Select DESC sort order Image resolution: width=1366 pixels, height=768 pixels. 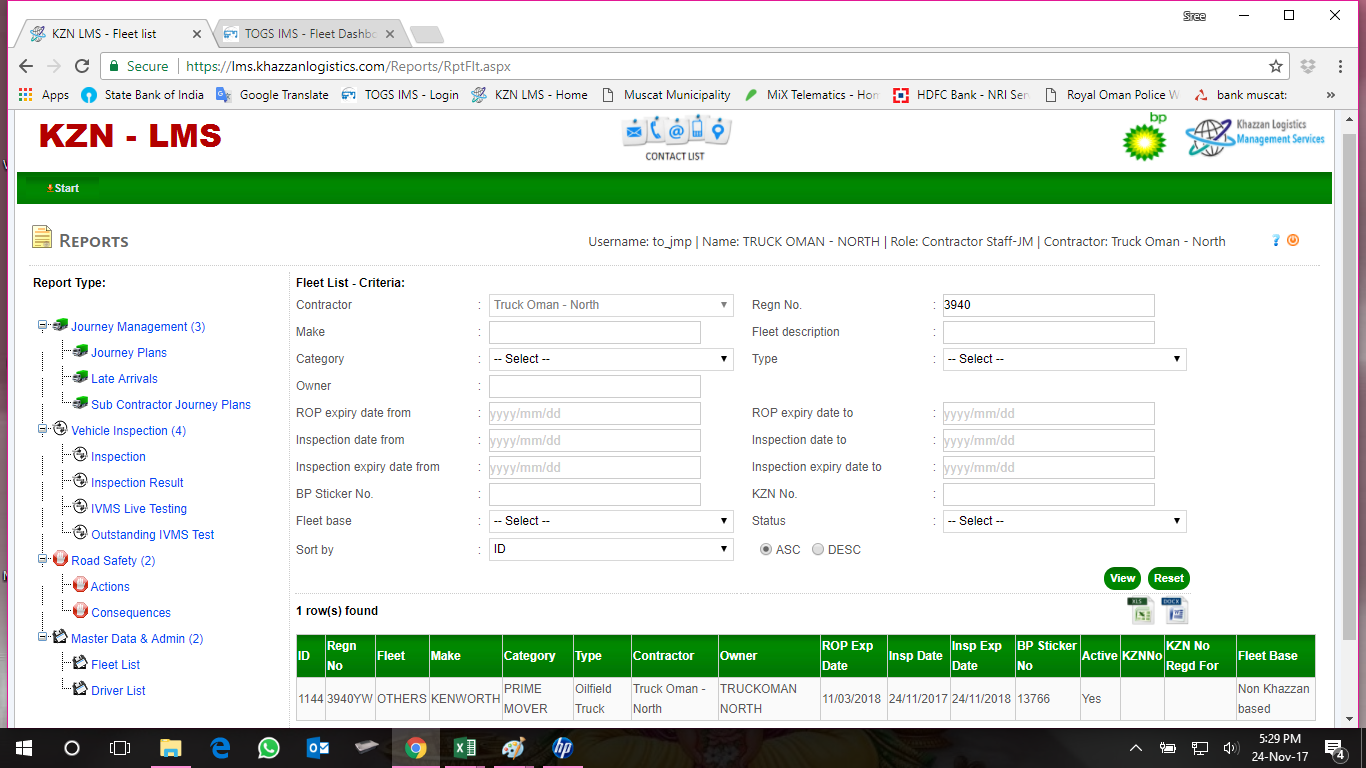818,549
